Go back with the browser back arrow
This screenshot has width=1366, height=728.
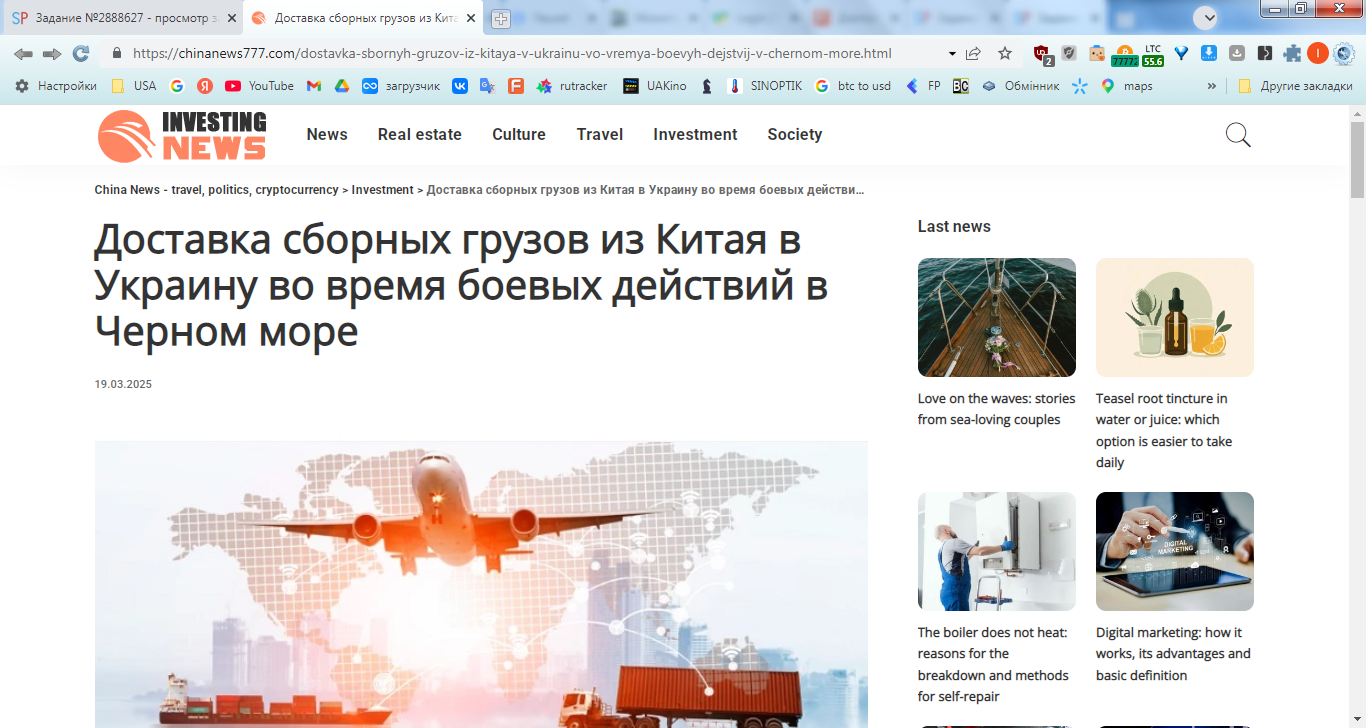23,54
